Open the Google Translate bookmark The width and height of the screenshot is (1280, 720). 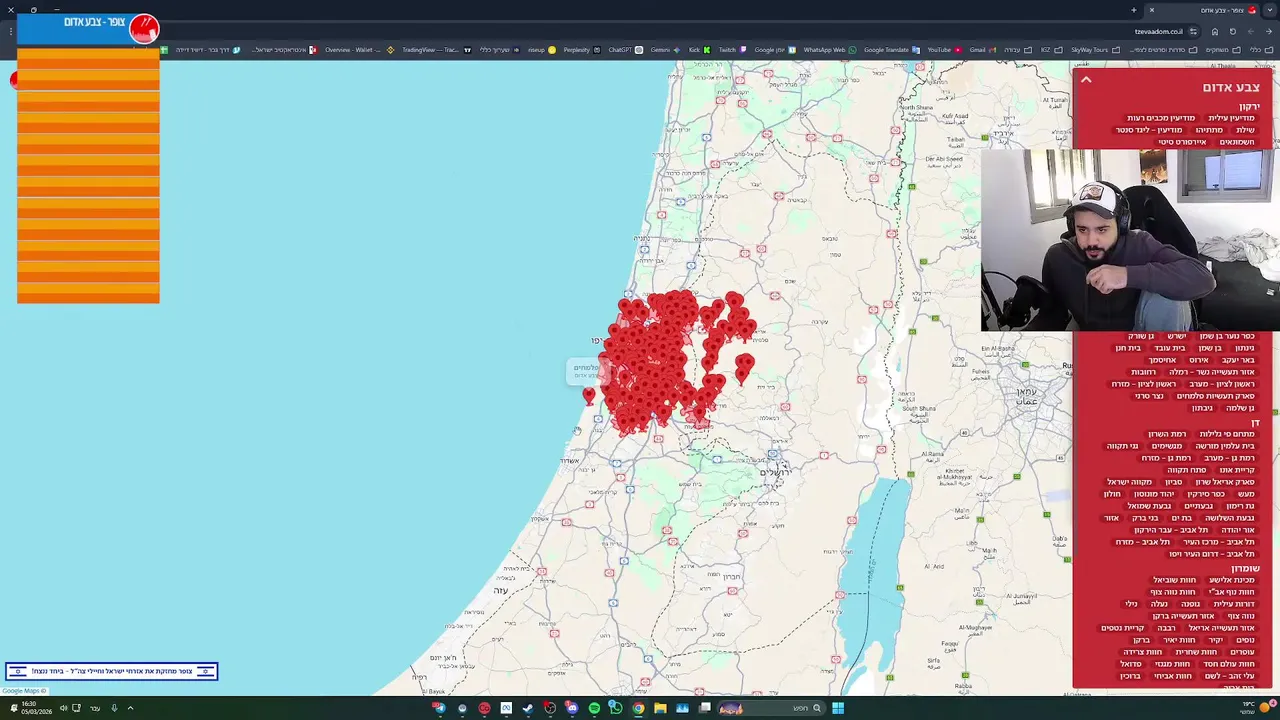[891, 50]
